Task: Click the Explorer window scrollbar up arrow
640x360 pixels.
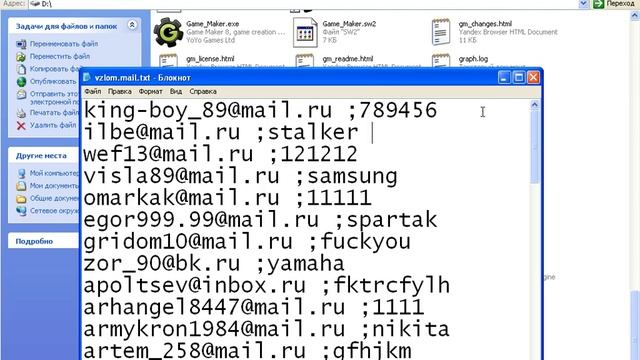Action: tap(635, 16)
